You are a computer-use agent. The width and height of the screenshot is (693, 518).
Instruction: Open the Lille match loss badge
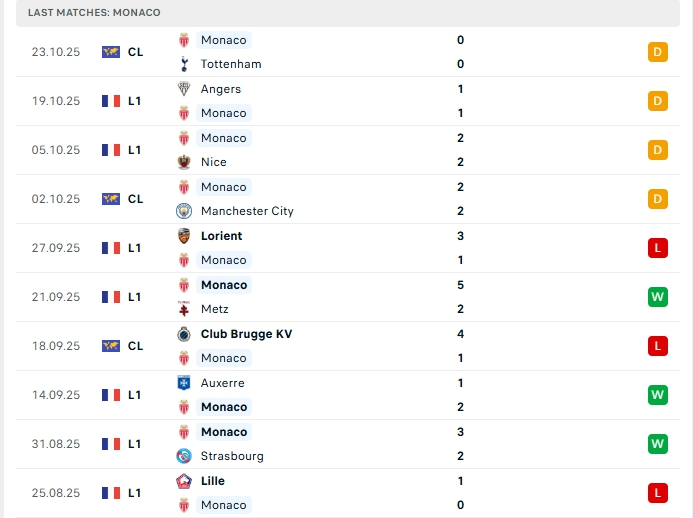pos(657,493)
